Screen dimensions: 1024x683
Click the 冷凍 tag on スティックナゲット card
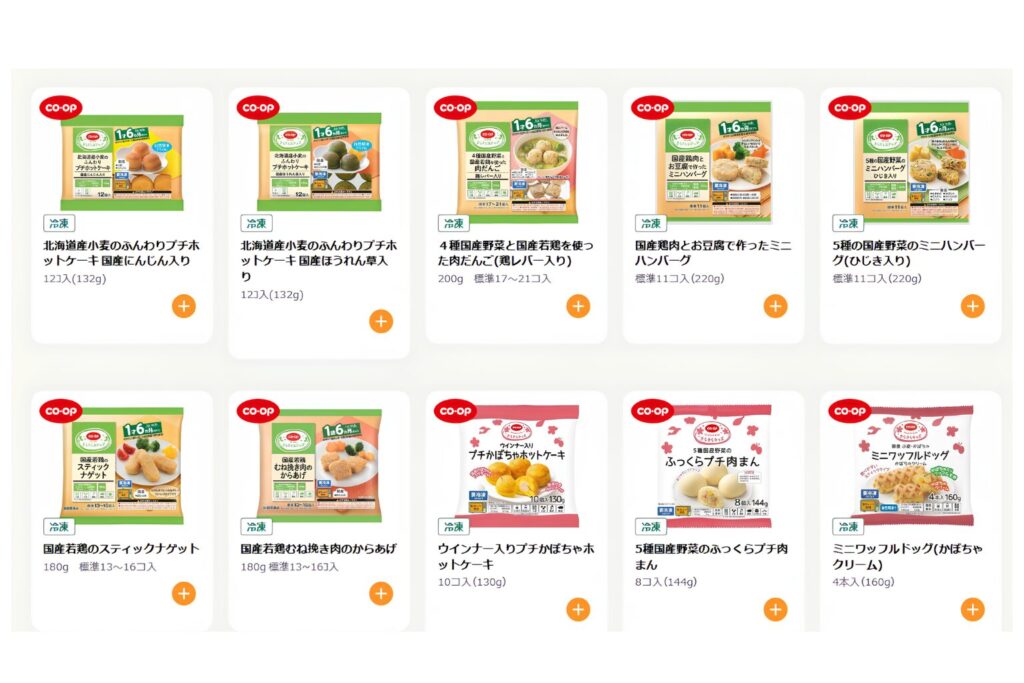tap(59, 526)
